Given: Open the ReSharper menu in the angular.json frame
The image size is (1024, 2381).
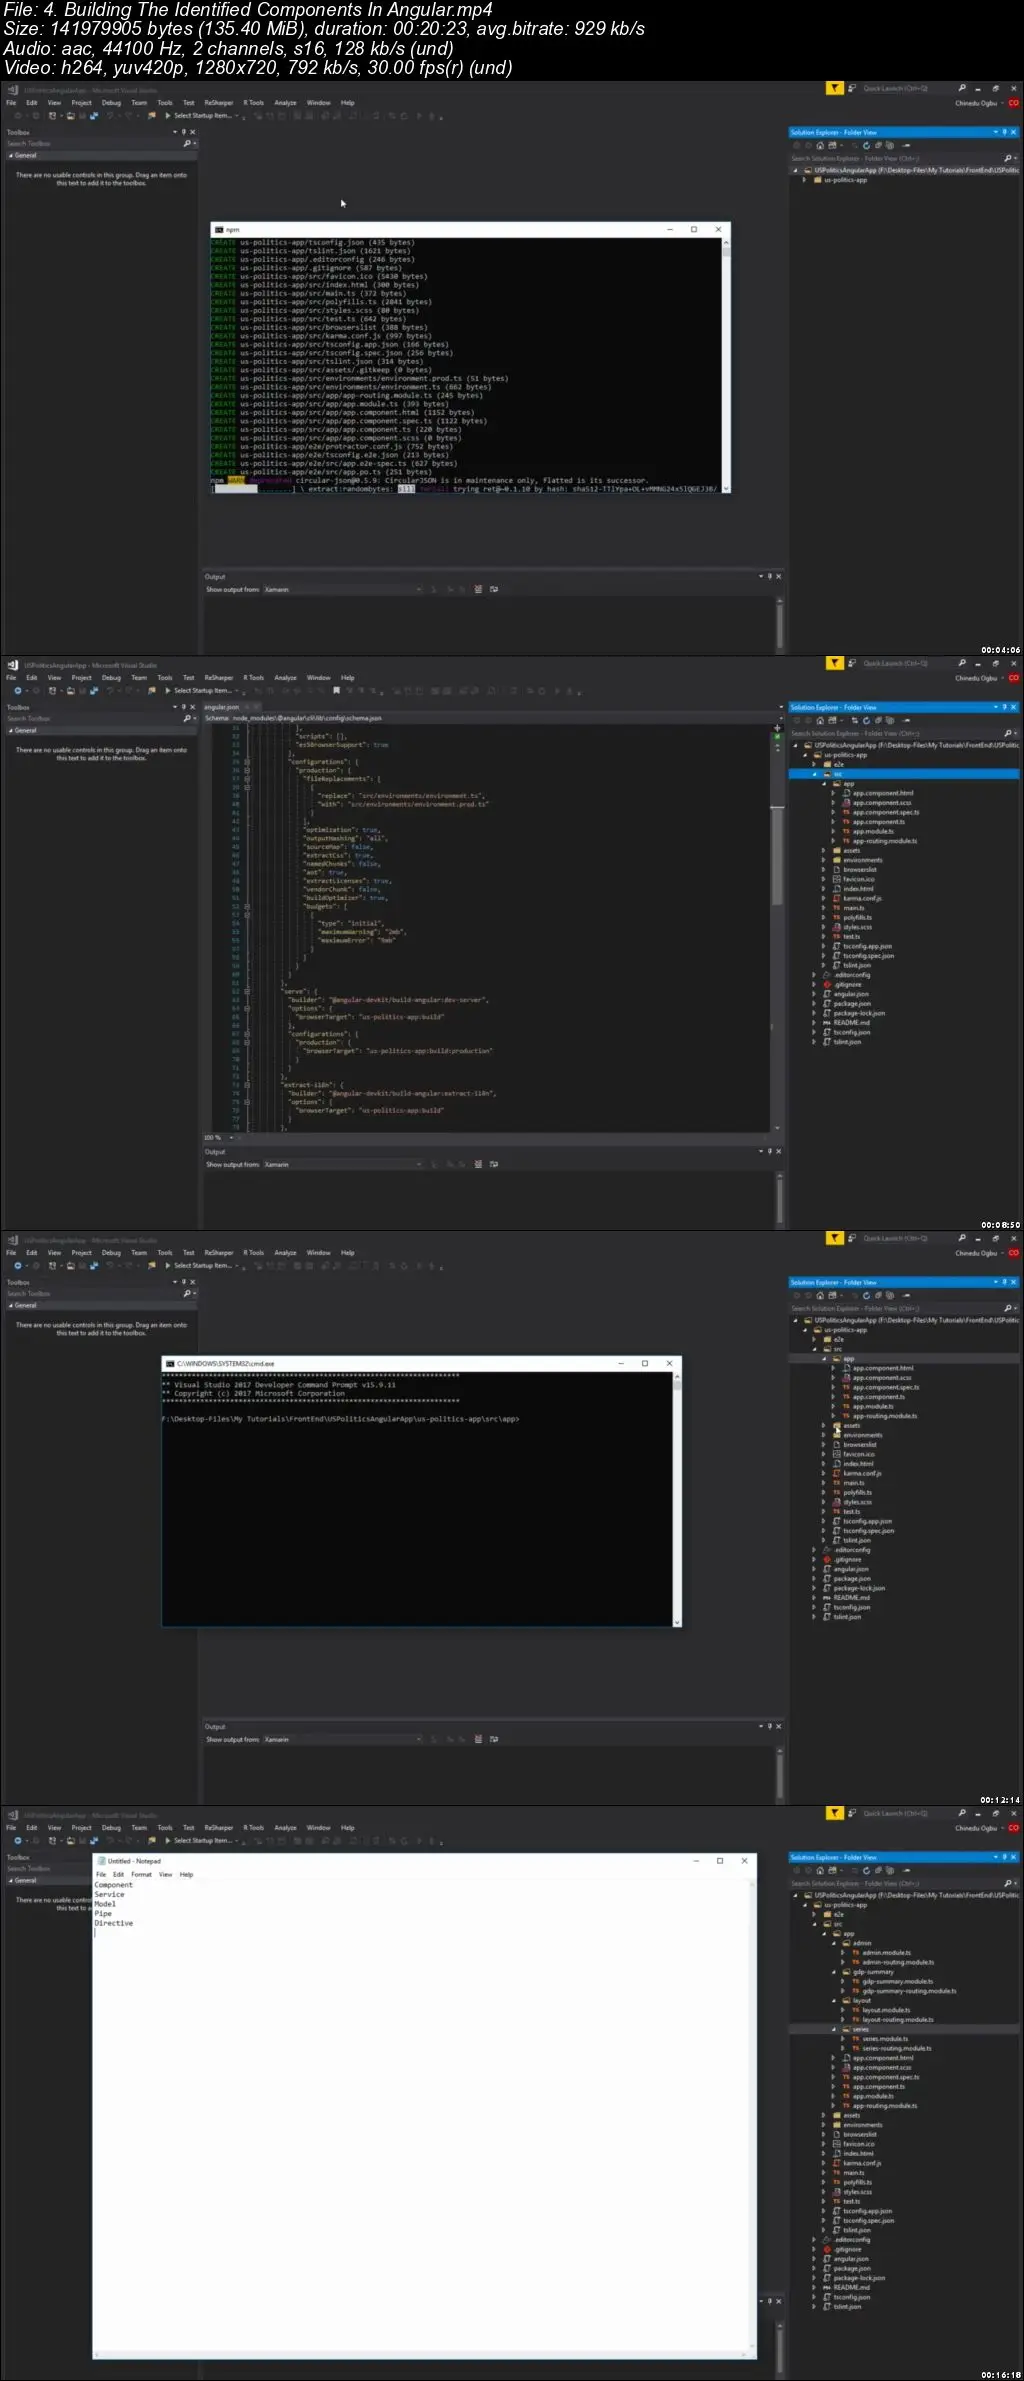Looking at the screenshot, I should (219, 678).
